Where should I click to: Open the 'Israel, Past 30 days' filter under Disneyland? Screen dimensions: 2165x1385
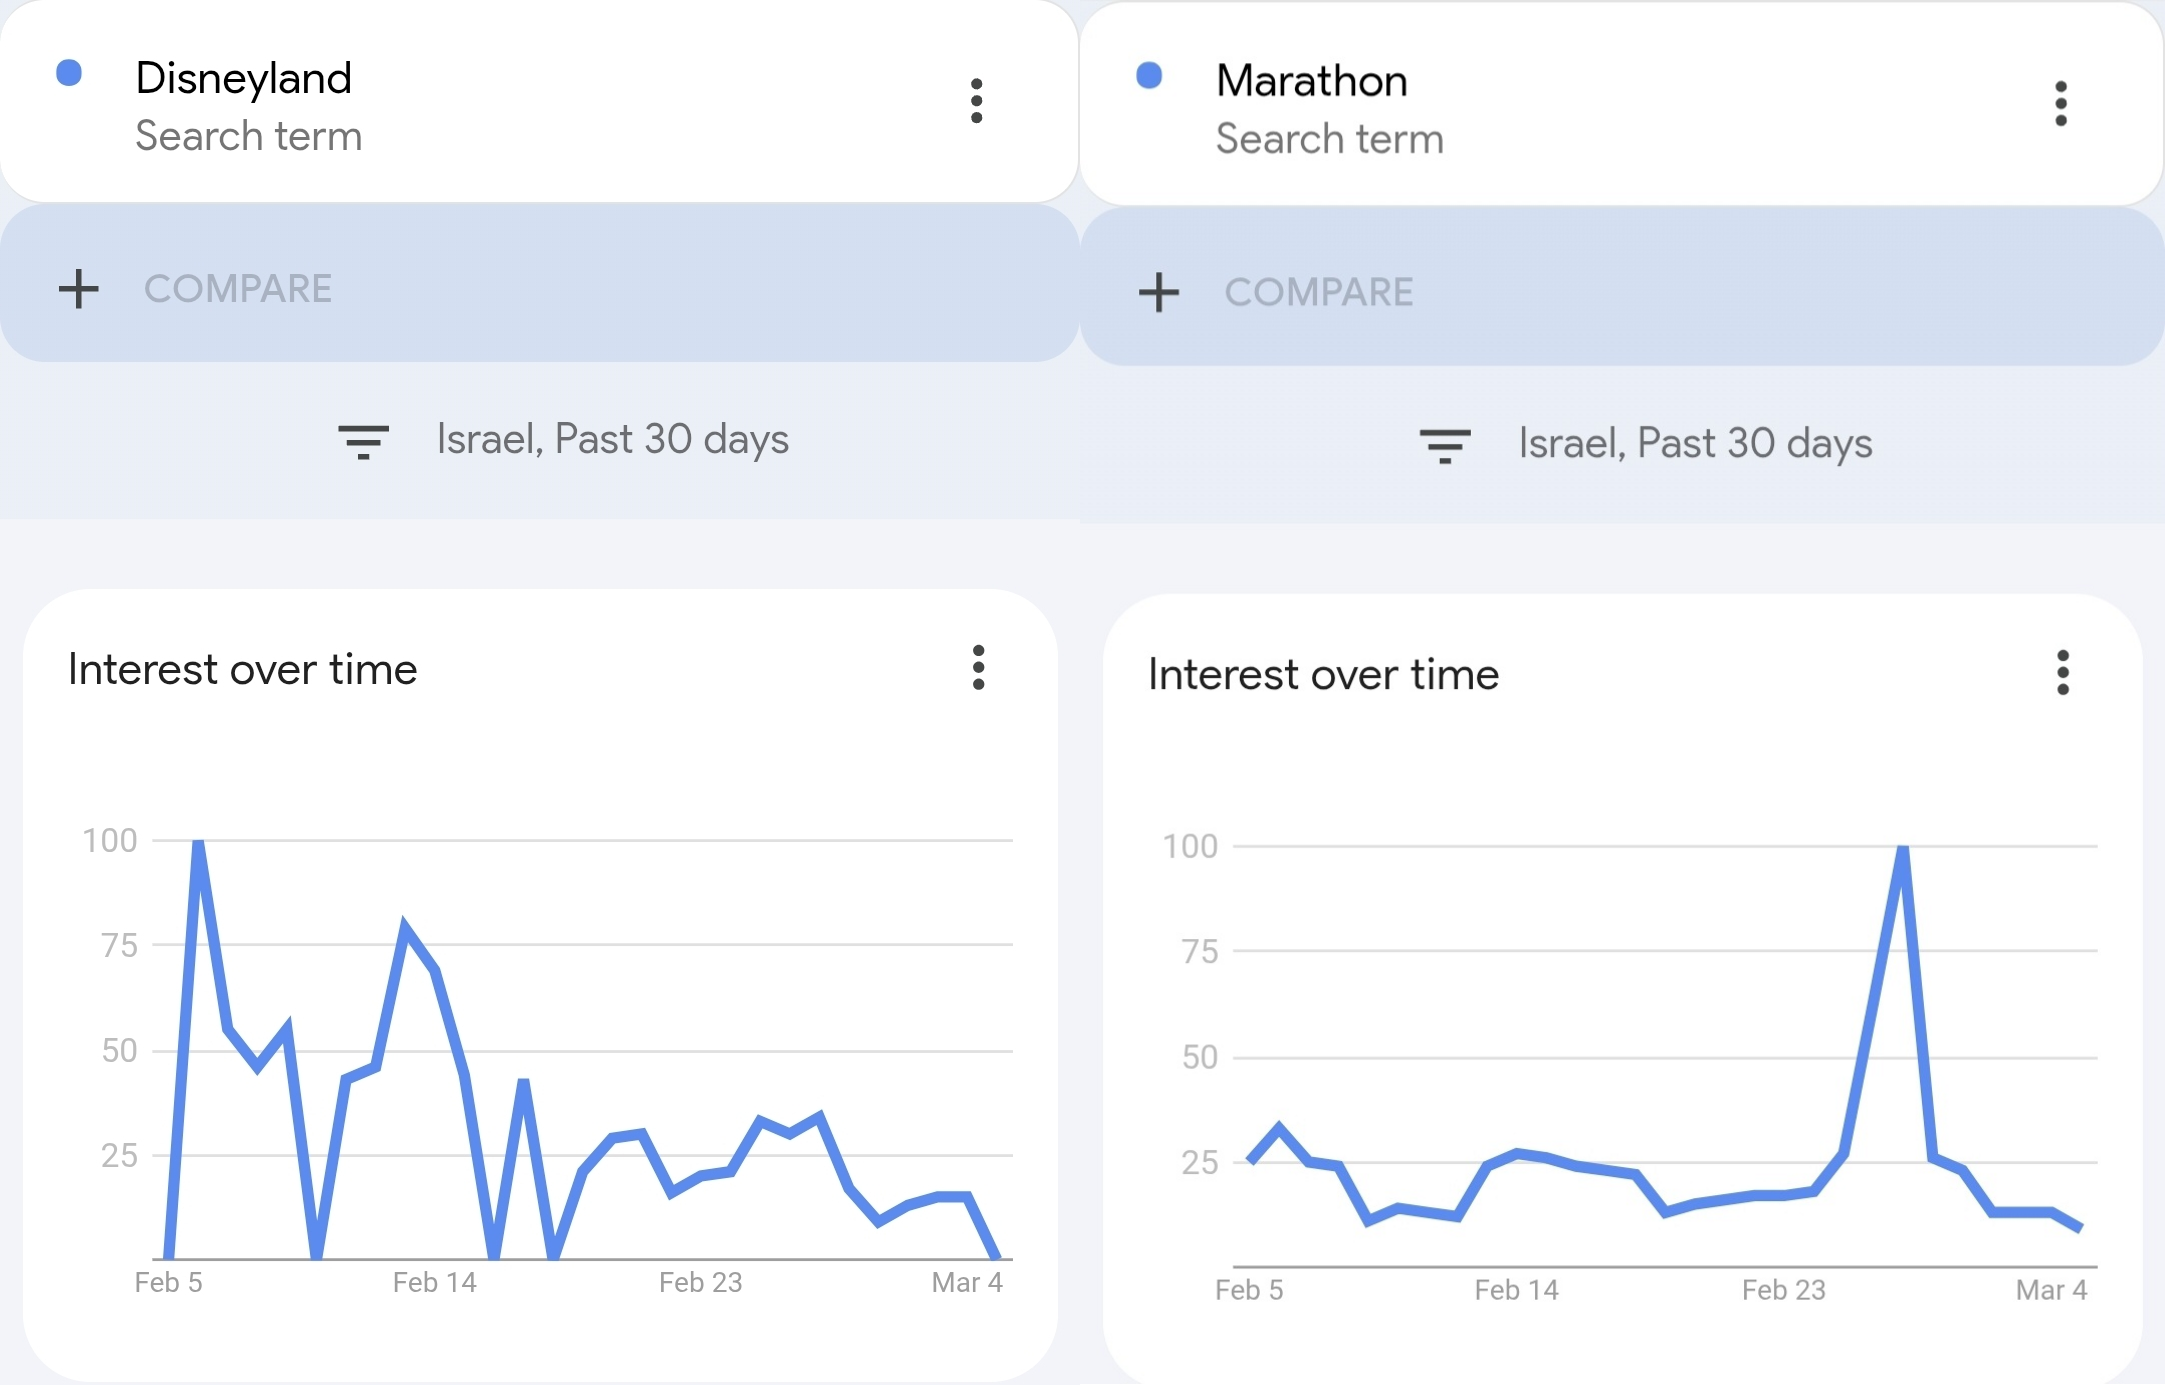pyautogui.click(x=612, y=440)
